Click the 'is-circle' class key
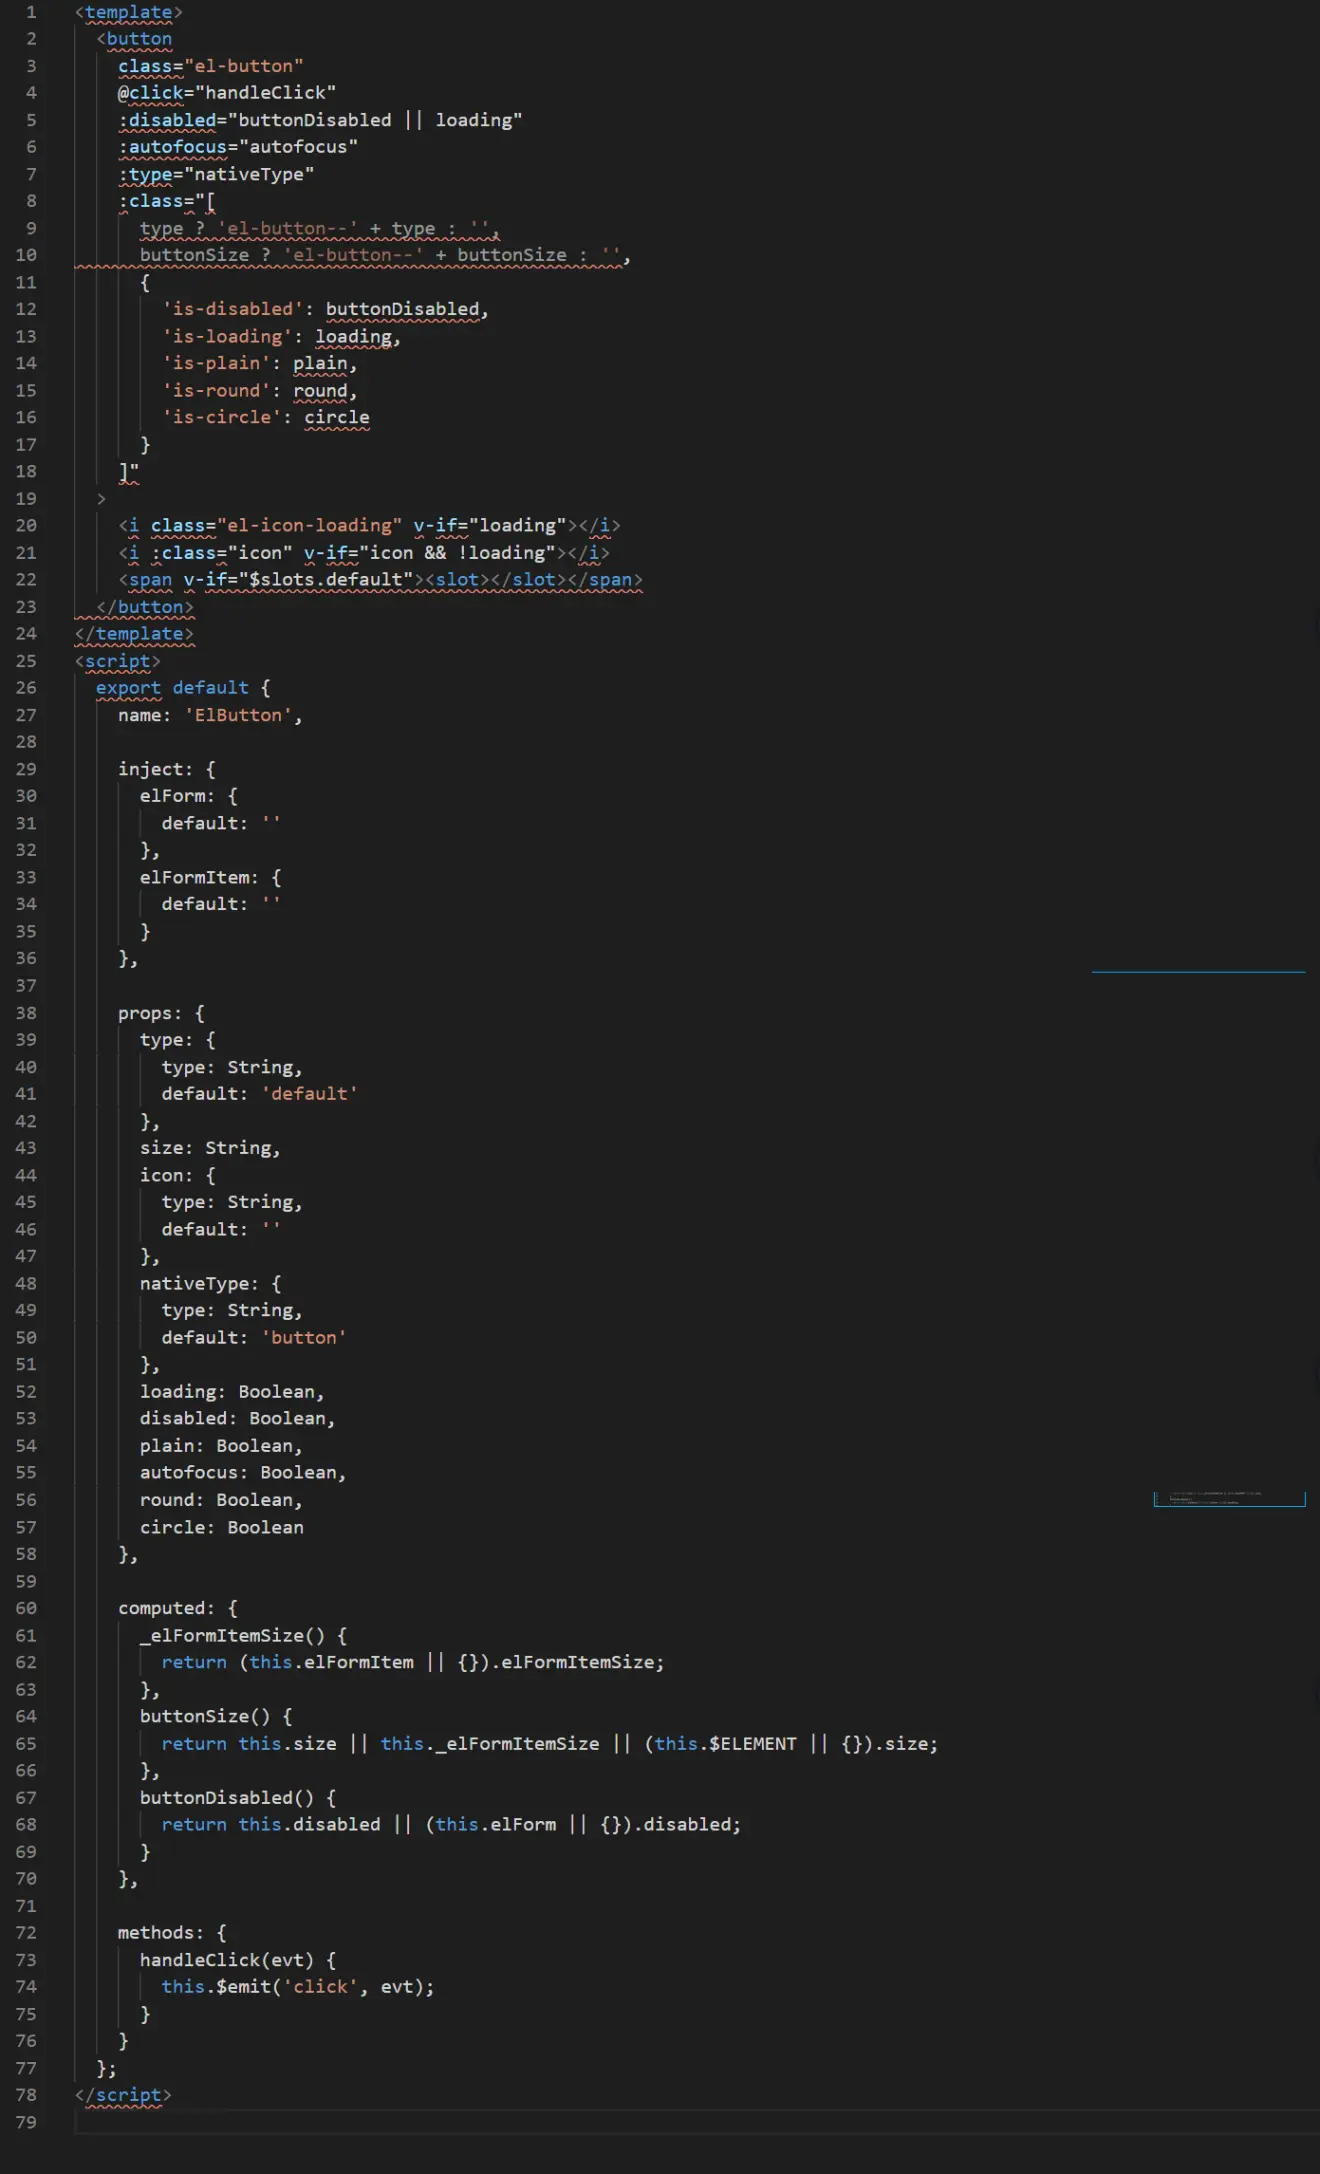The image size is (1320, 2174). pyautogui.click(x=221, y=417)
